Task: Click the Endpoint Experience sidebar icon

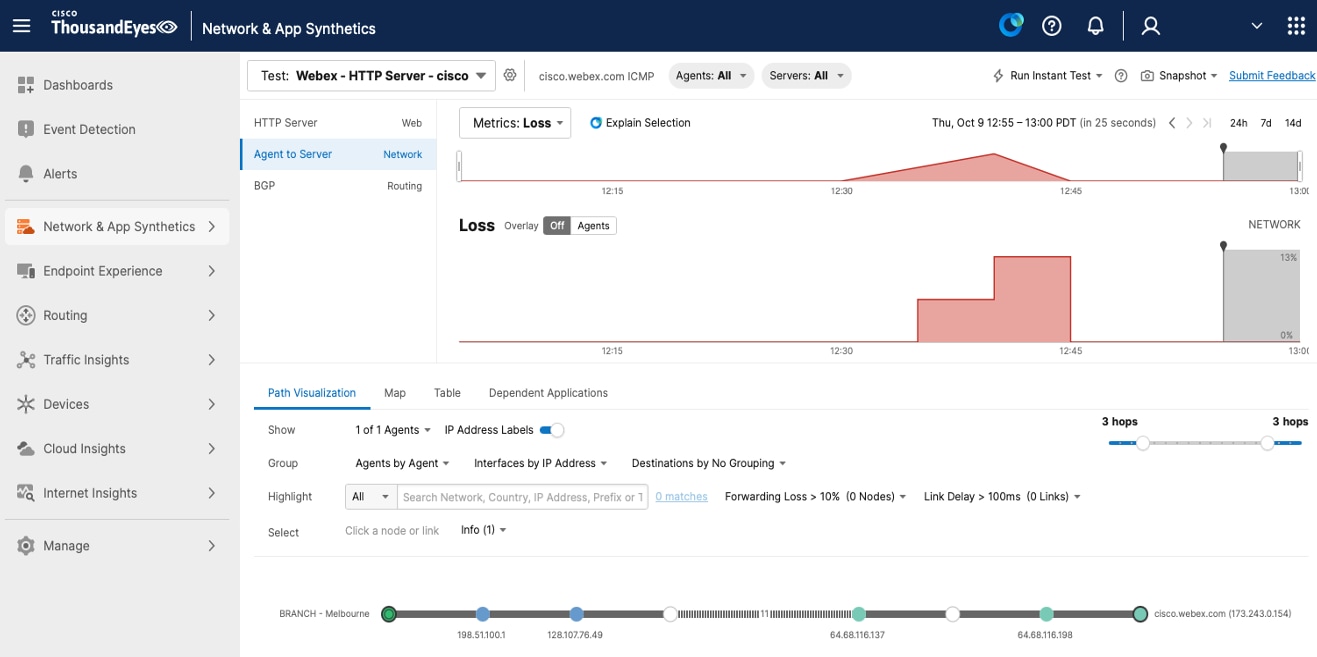Action: pos(26,271)
